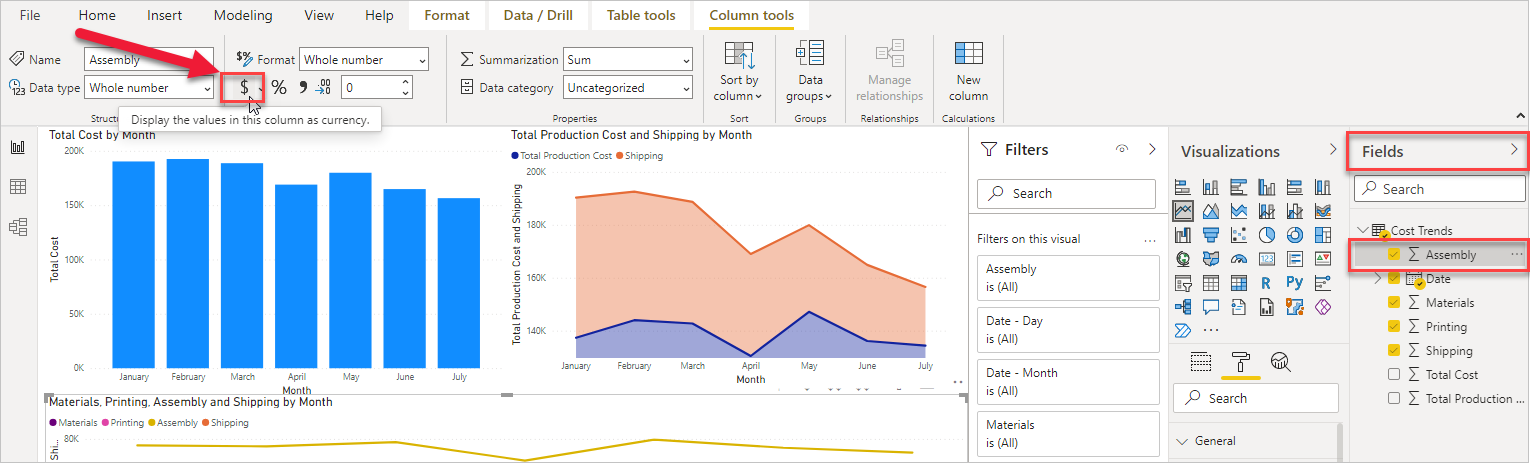Viewport: 1530px width, 463px height.
Task: Open the Data / Drill tab
Action: pos(539,15)
